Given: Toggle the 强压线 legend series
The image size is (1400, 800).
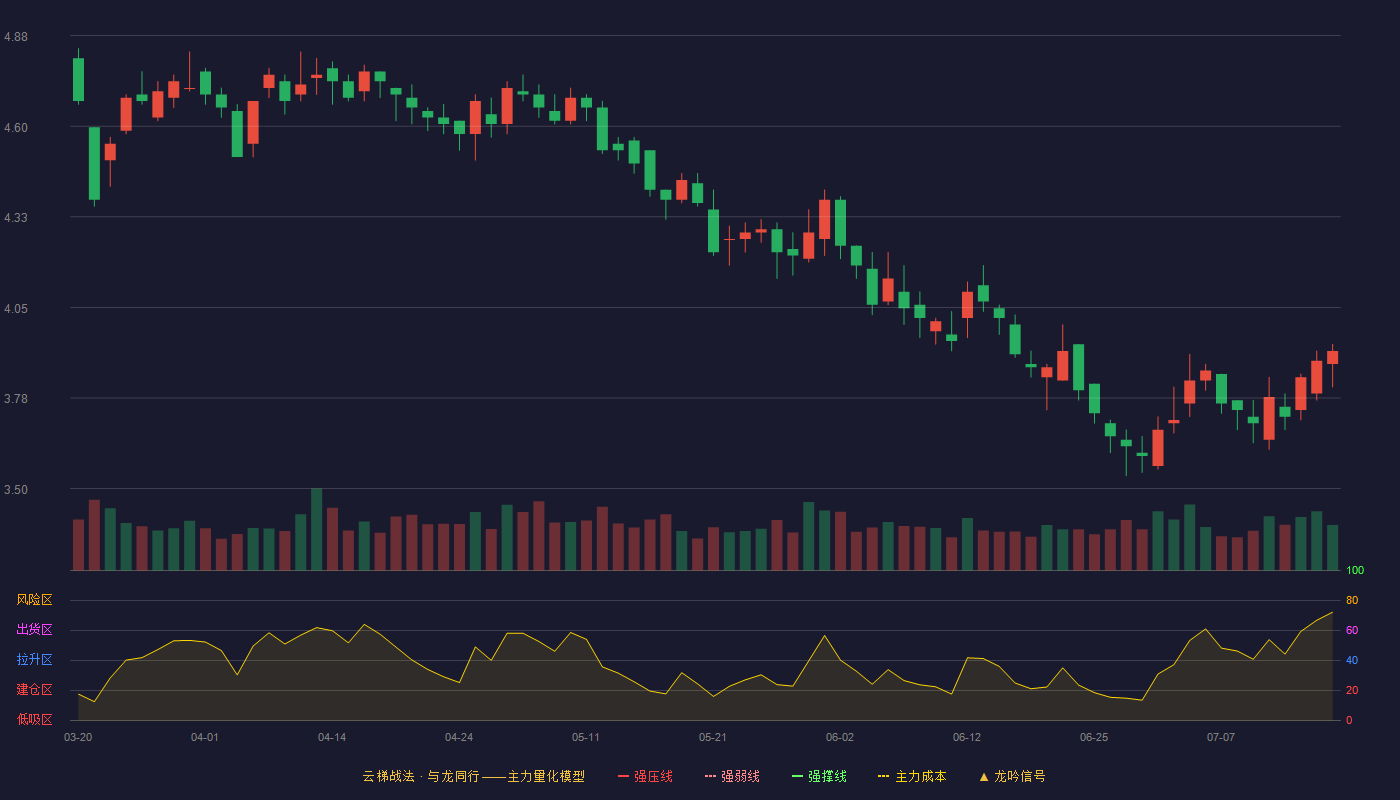Looking at the screenshot, I should [645, 776].
